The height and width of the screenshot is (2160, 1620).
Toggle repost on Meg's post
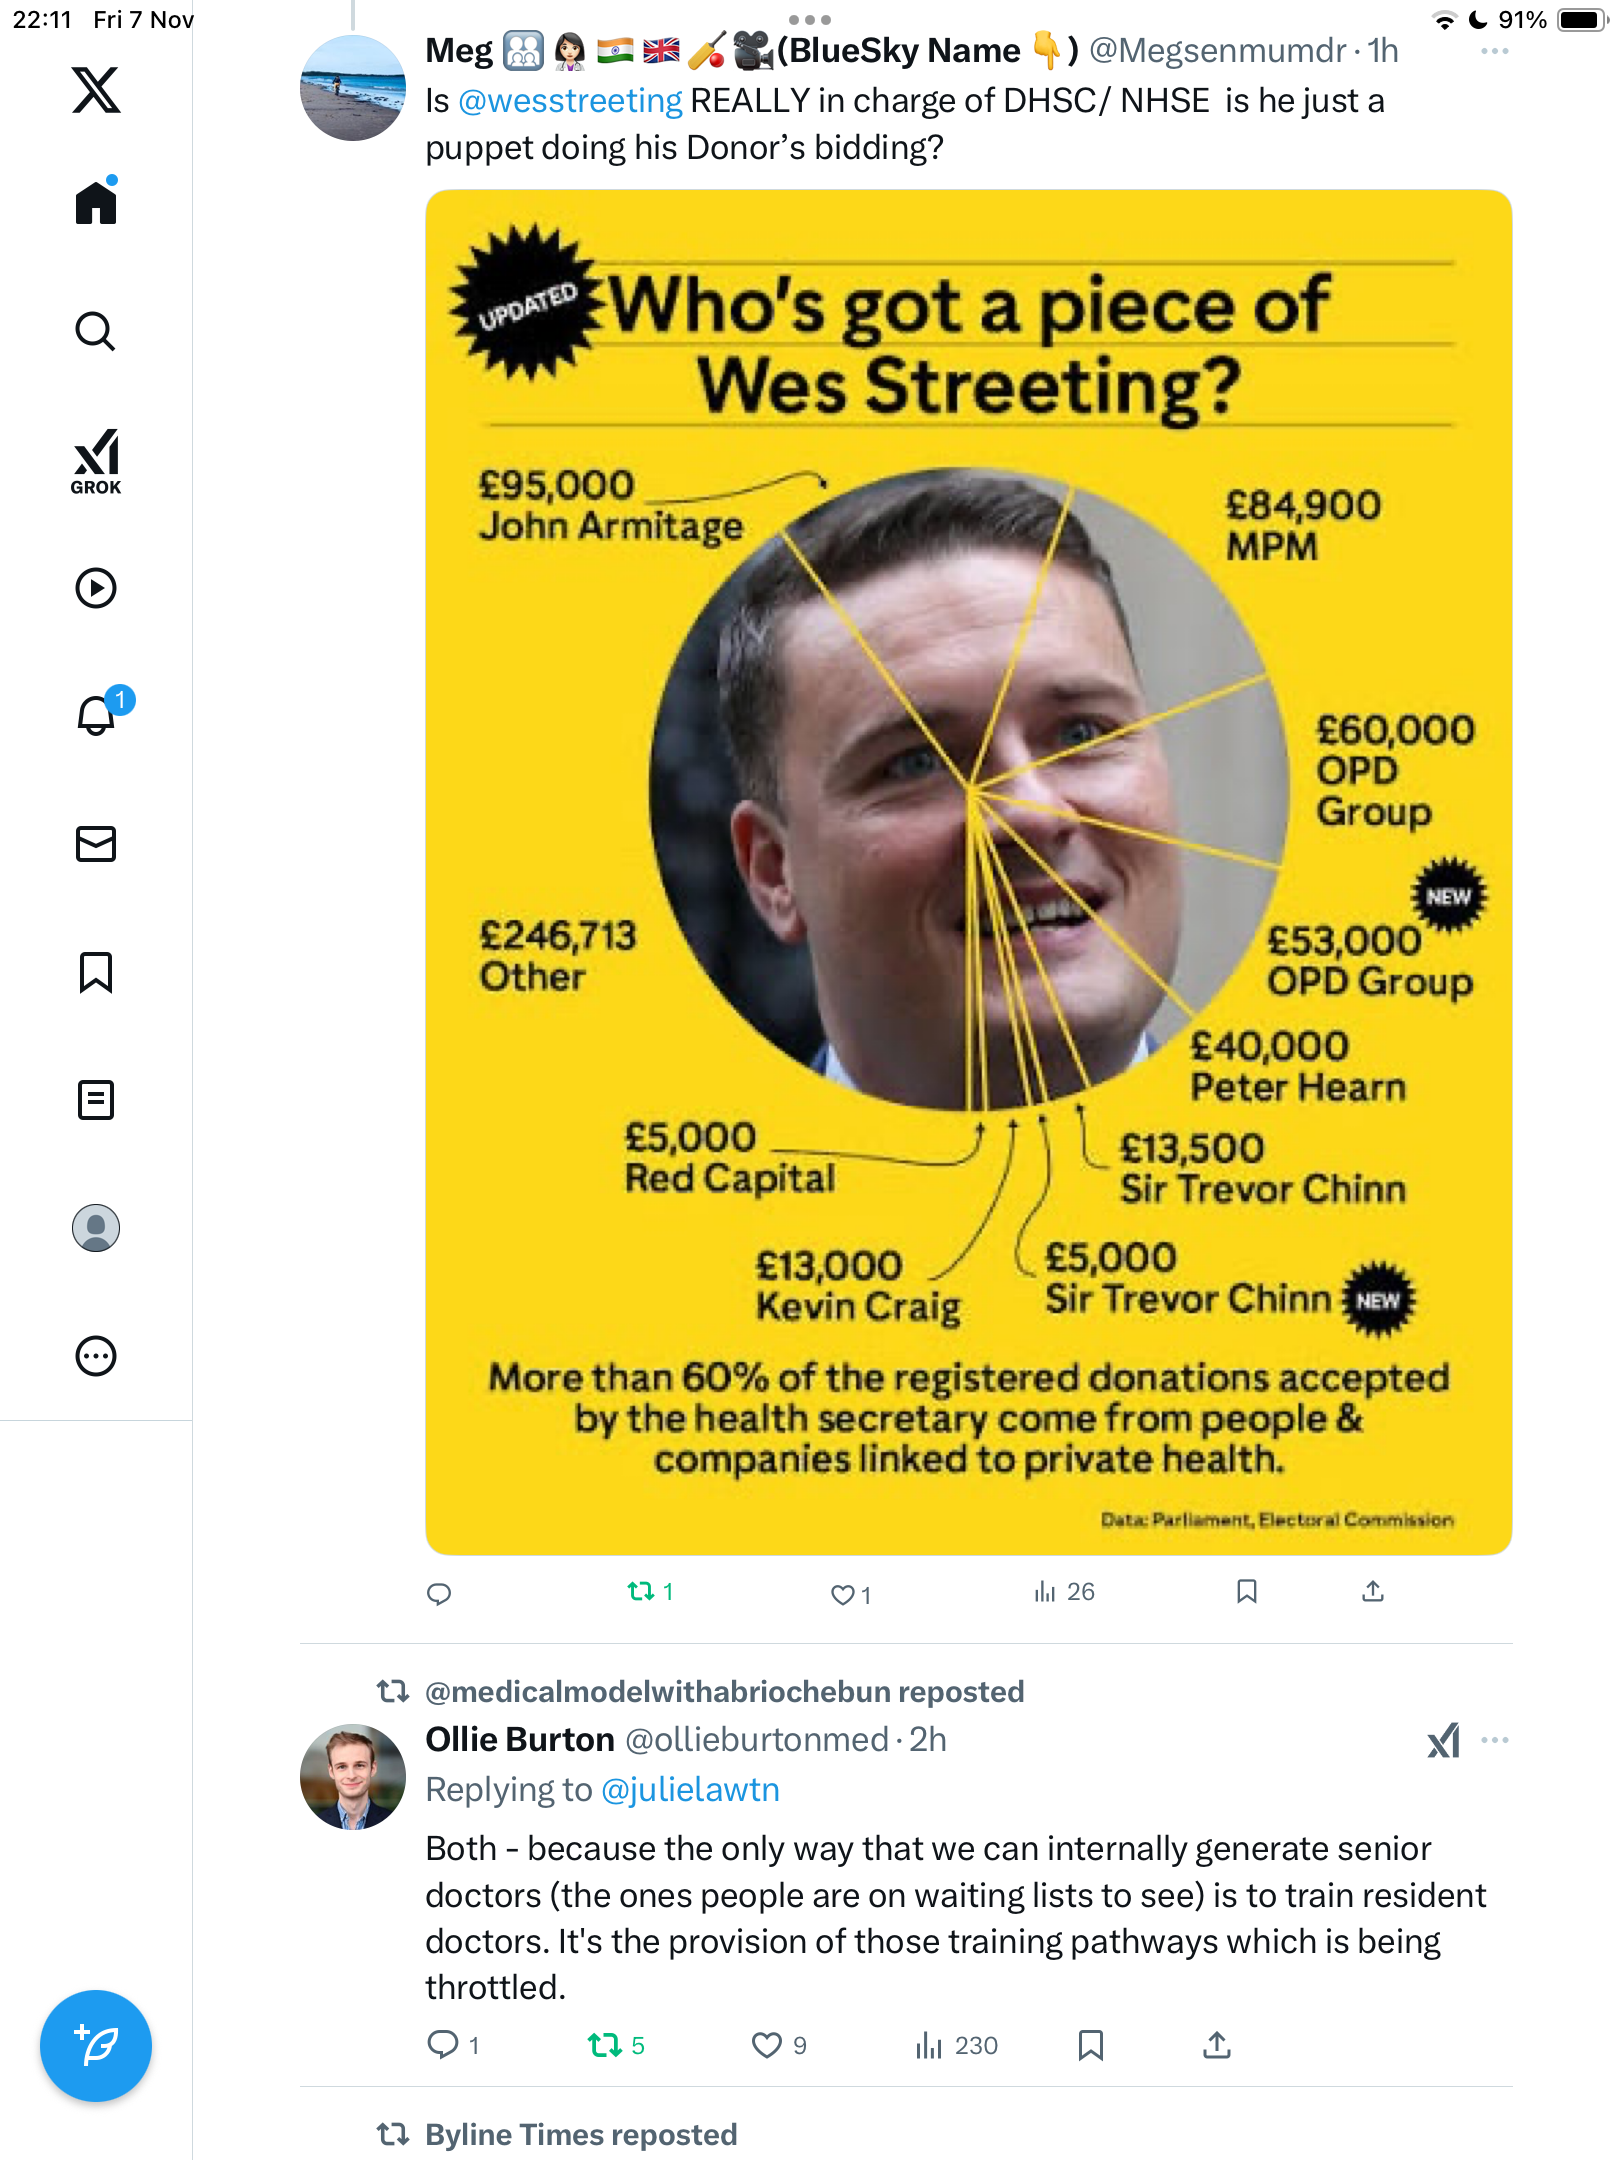(x=641, y=1591)
